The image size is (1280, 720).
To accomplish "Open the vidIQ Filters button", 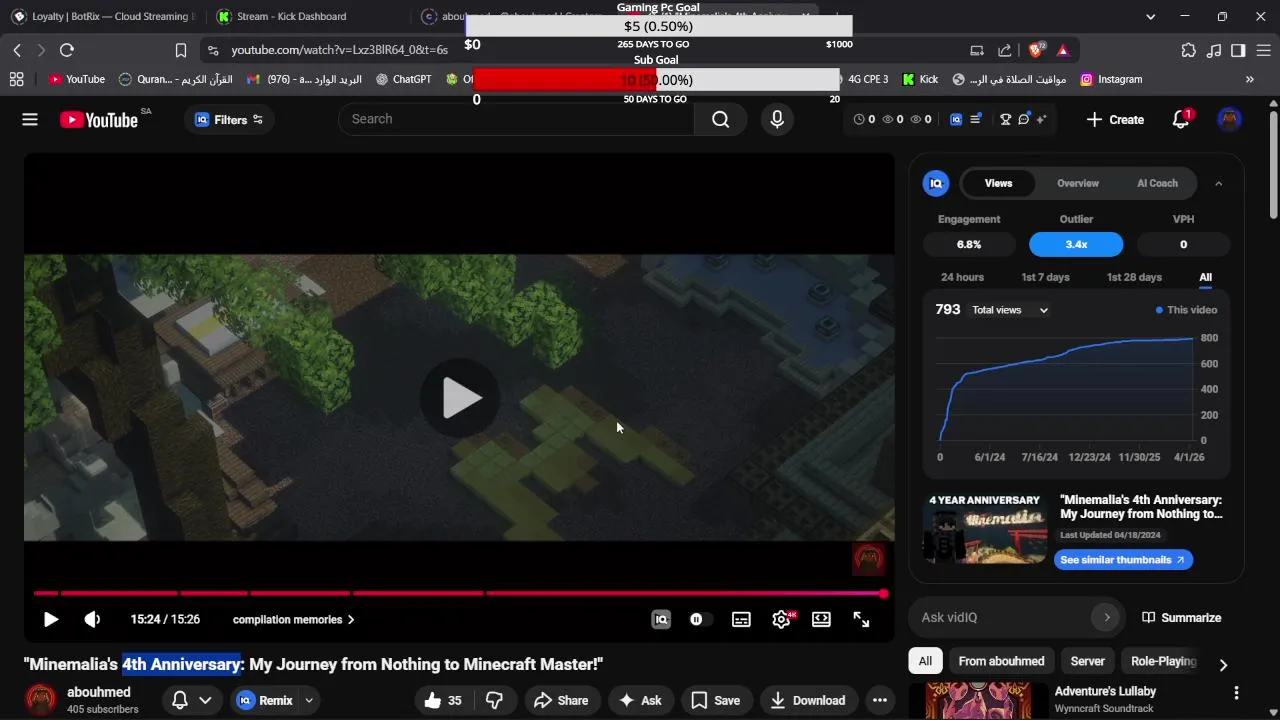I will pyautogui.click(x=230, y=119).
